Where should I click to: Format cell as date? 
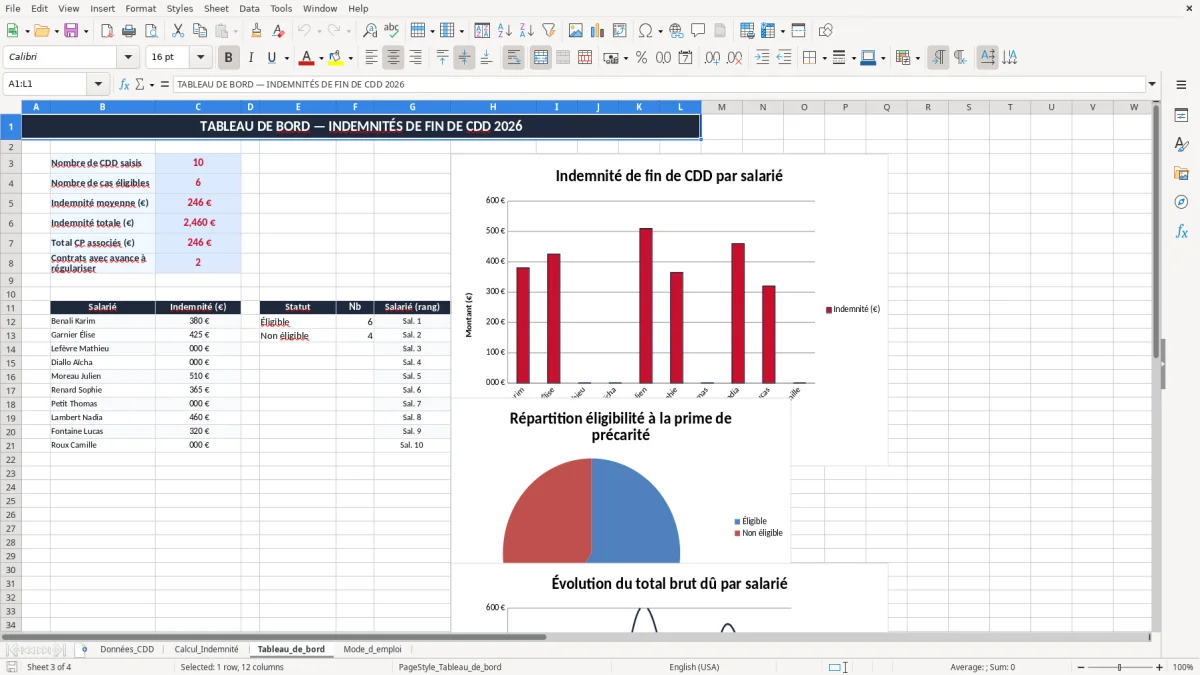685,58
